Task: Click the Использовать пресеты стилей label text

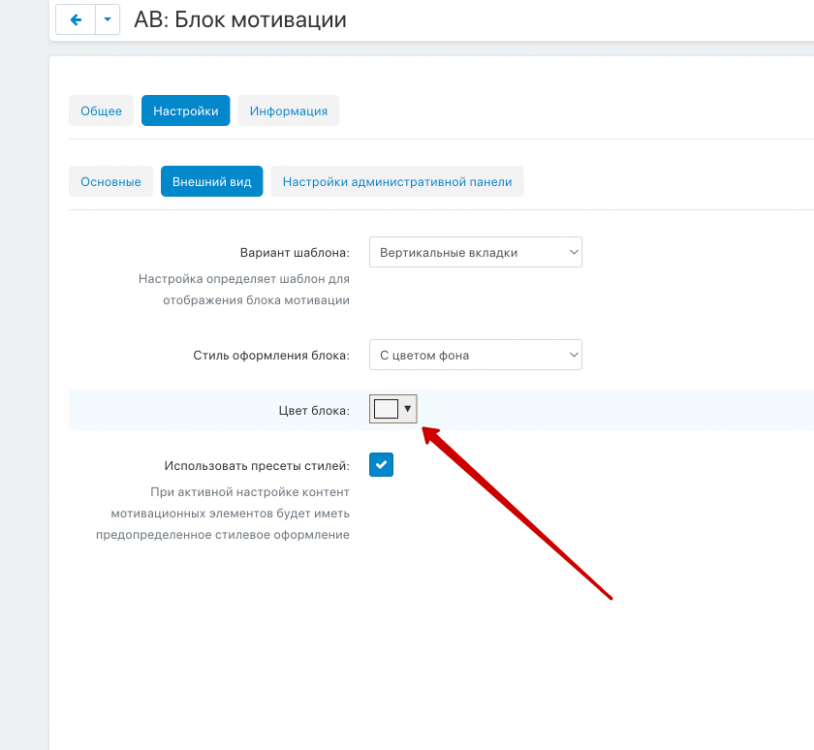Action: pos(257,466)
